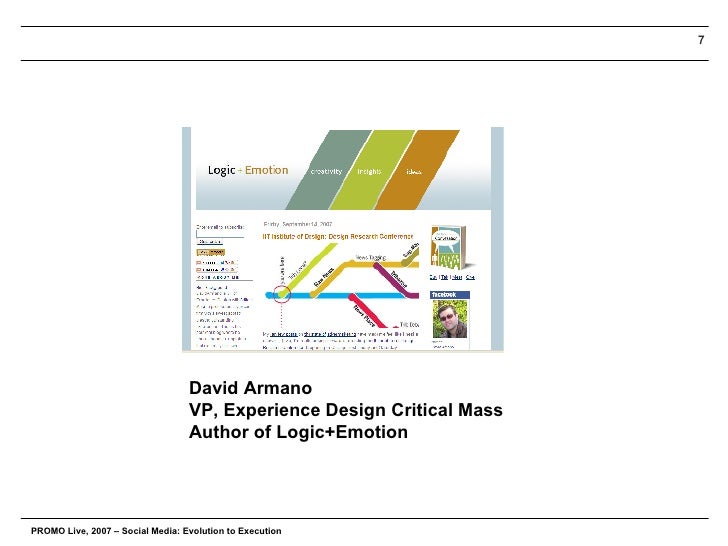Click the Subscribe button under email field
This screenshot has width=728, height=546.
[209, 242]
